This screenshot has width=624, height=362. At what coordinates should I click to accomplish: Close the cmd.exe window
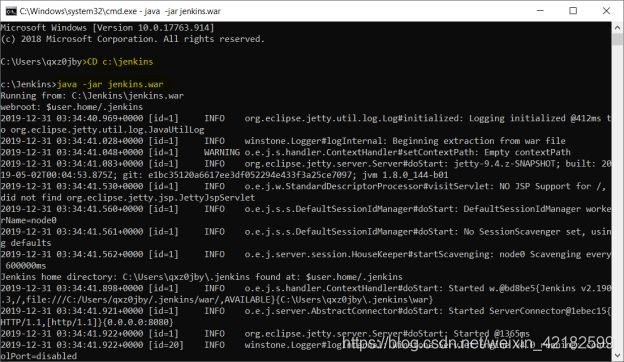click(606, 11)
